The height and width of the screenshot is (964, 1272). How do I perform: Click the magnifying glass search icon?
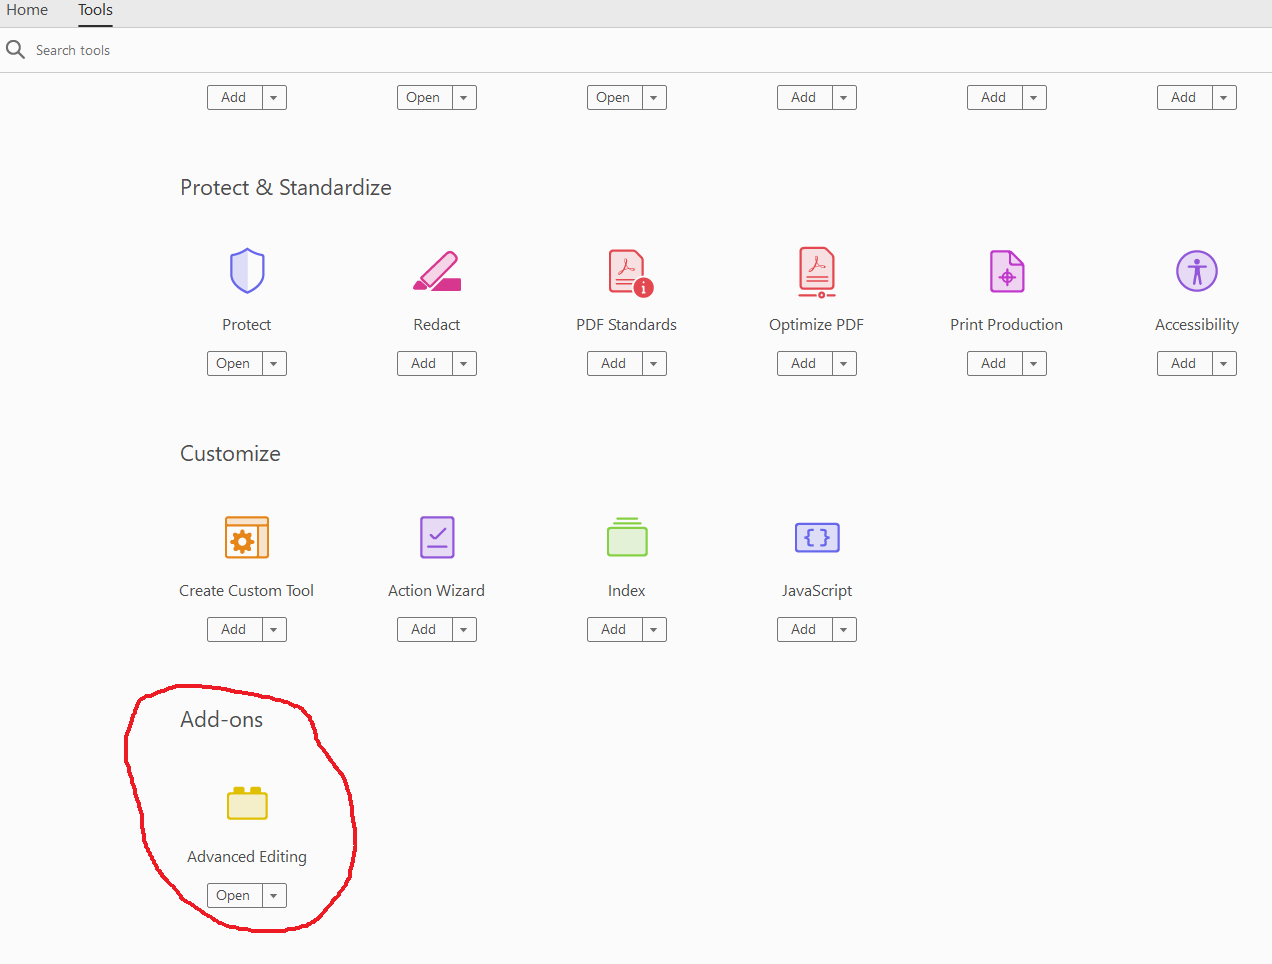pos(16,49)
